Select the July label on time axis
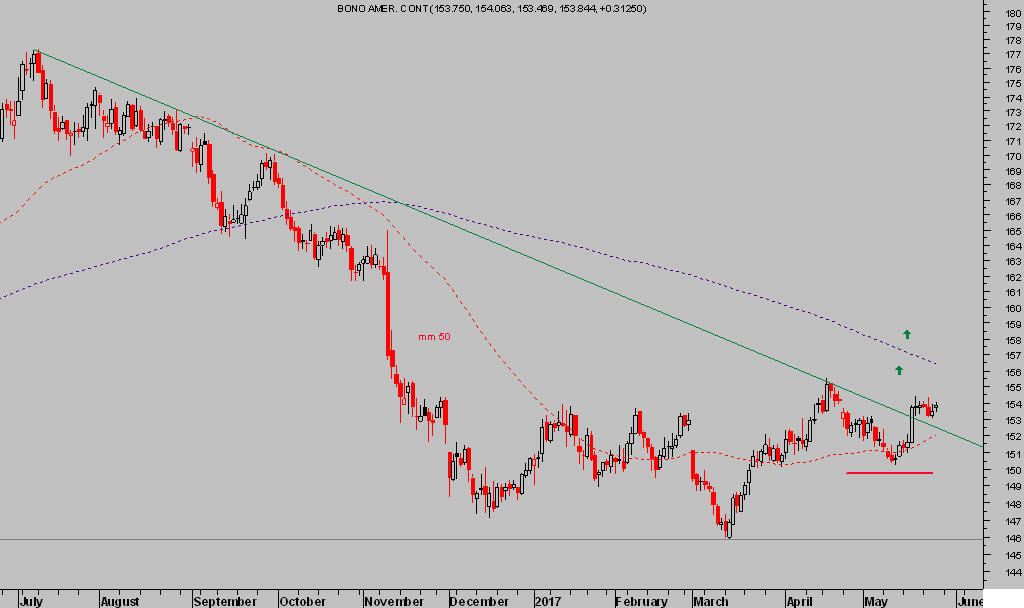The image size is (1024, 608). pos(30,602)
